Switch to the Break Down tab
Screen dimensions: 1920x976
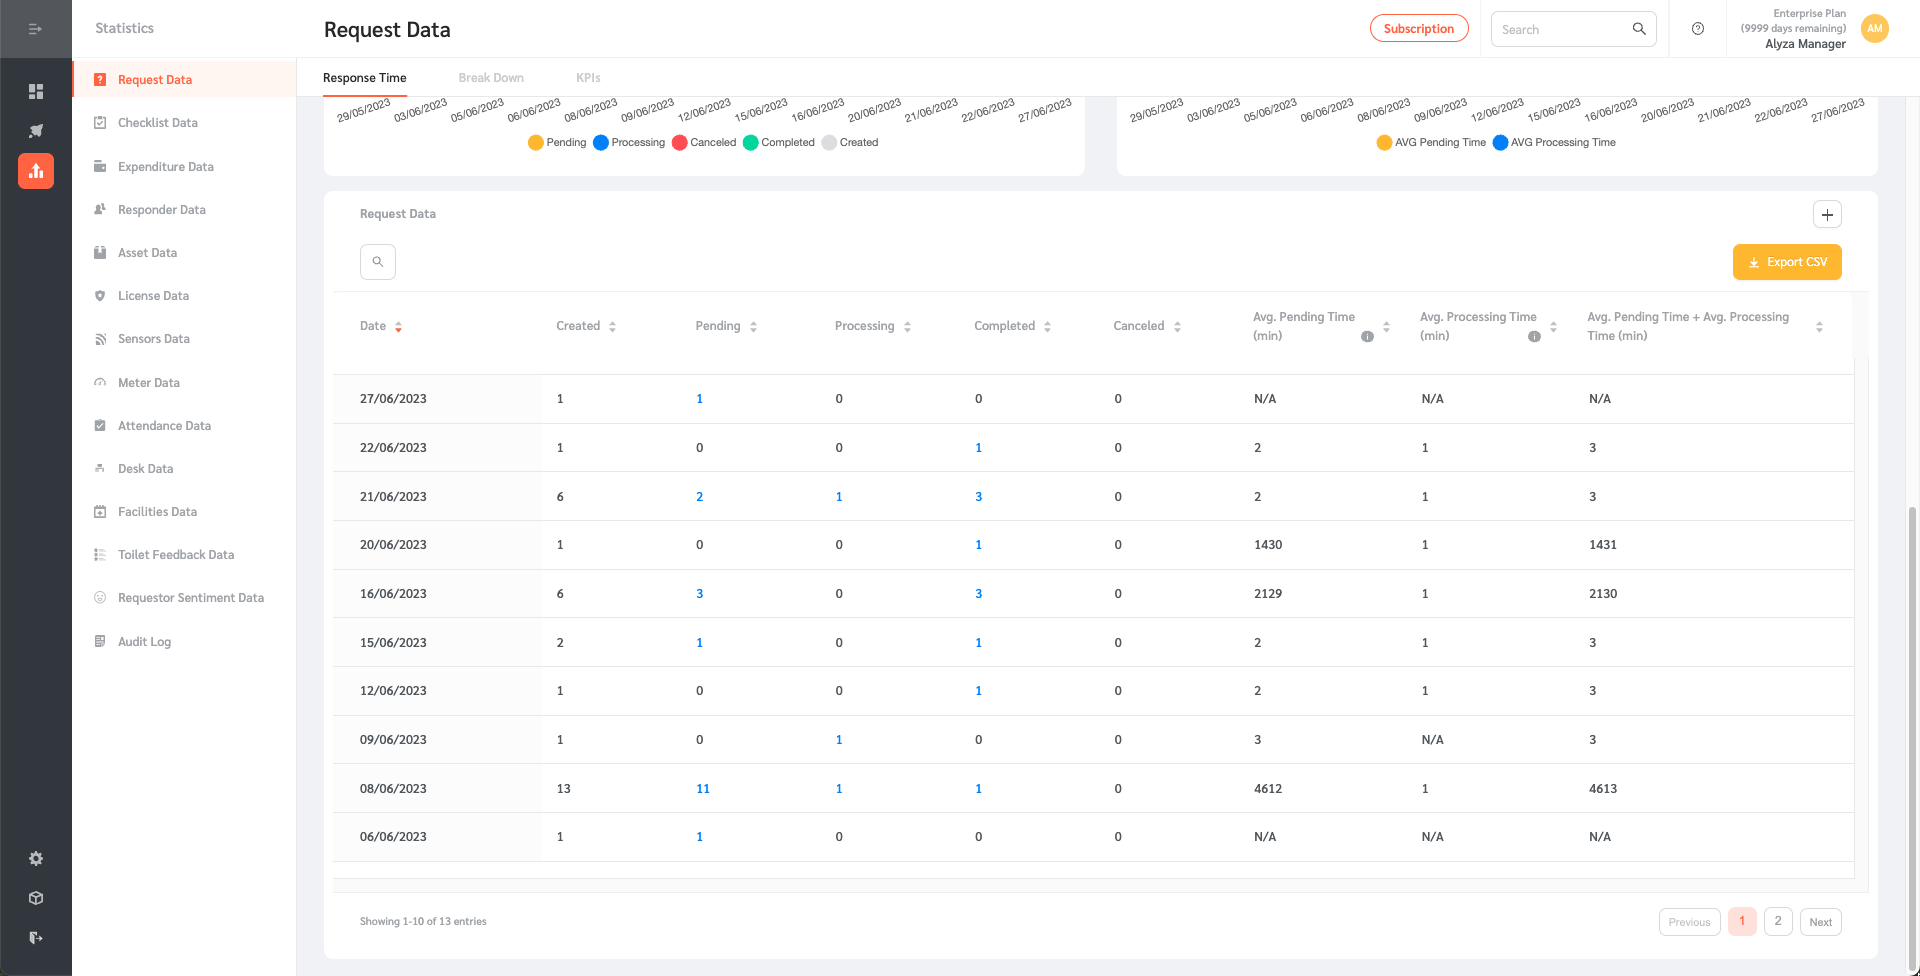[x=491, y=77]
